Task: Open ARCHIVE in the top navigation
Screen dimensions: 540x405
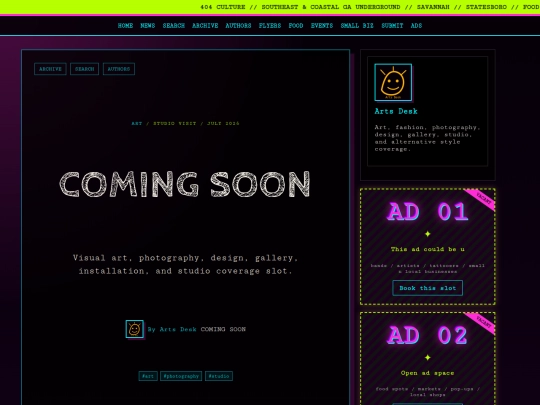Action: (205, 25)
